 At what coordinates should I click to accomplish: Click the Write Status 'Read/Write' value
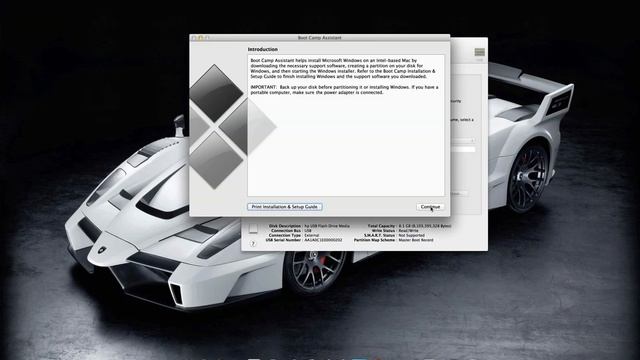point(408,231)
